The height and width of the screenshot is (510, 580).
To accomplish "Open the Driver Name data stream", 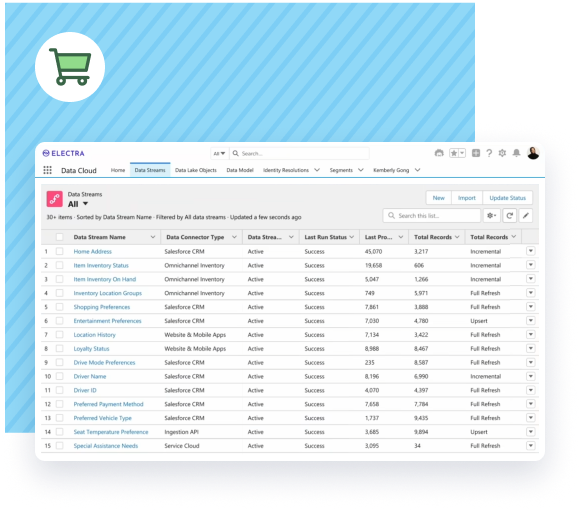I will [90, 376].
